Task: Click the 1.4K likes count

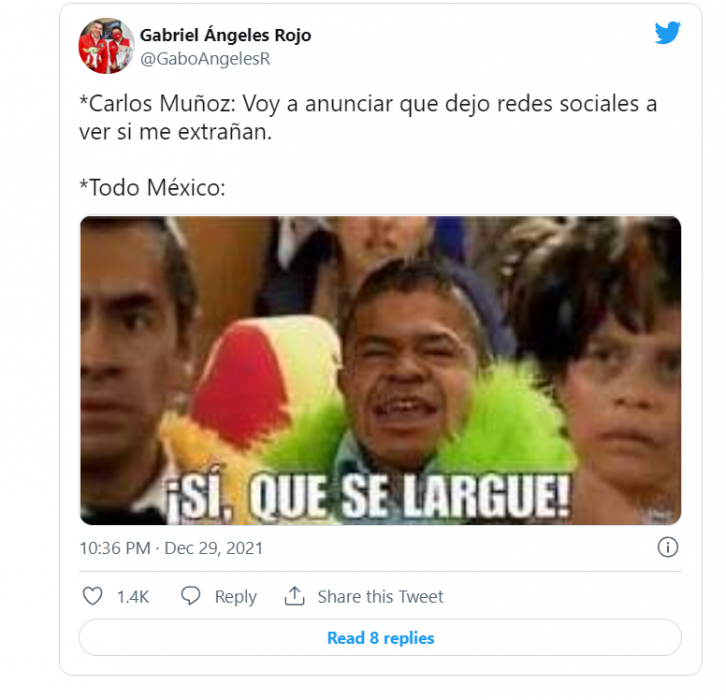Action: pyautogui.click(x=133, y=597)
